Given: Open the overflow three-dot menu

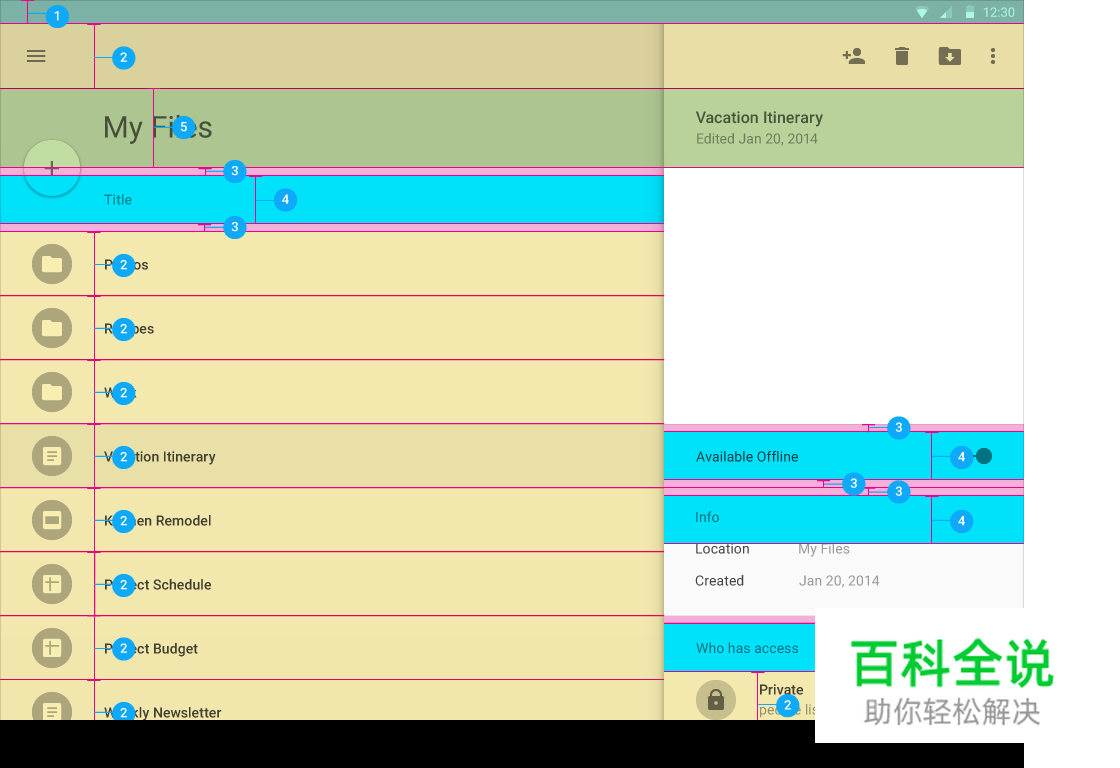Looking at the screenshot, I should (x=993, y=56).
